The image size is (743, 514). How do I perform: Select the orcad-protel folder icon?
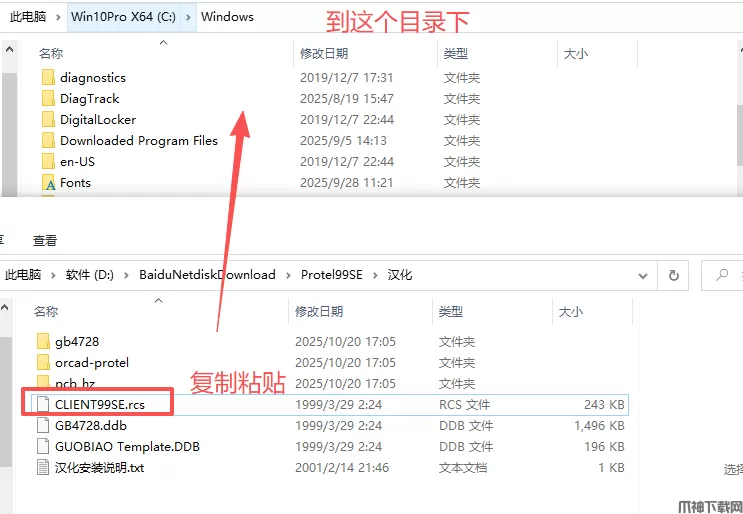tap(43, 362)
